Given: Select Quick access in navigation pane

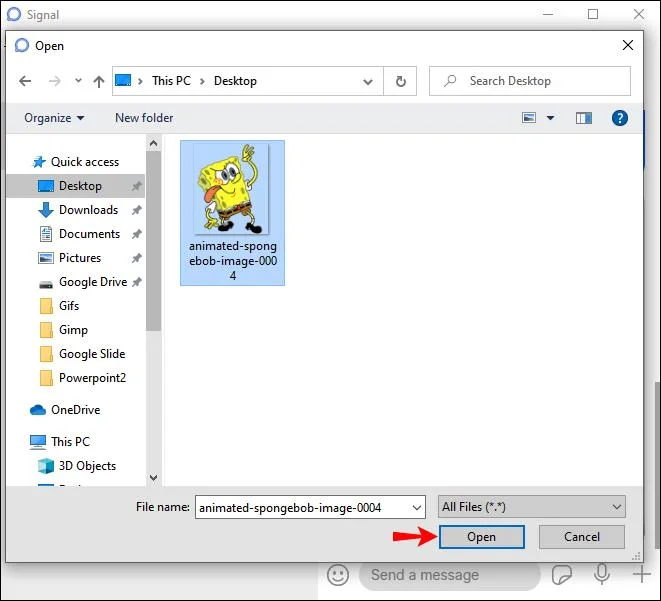Looking at the screenshot, I should click(x=76, y=162).
